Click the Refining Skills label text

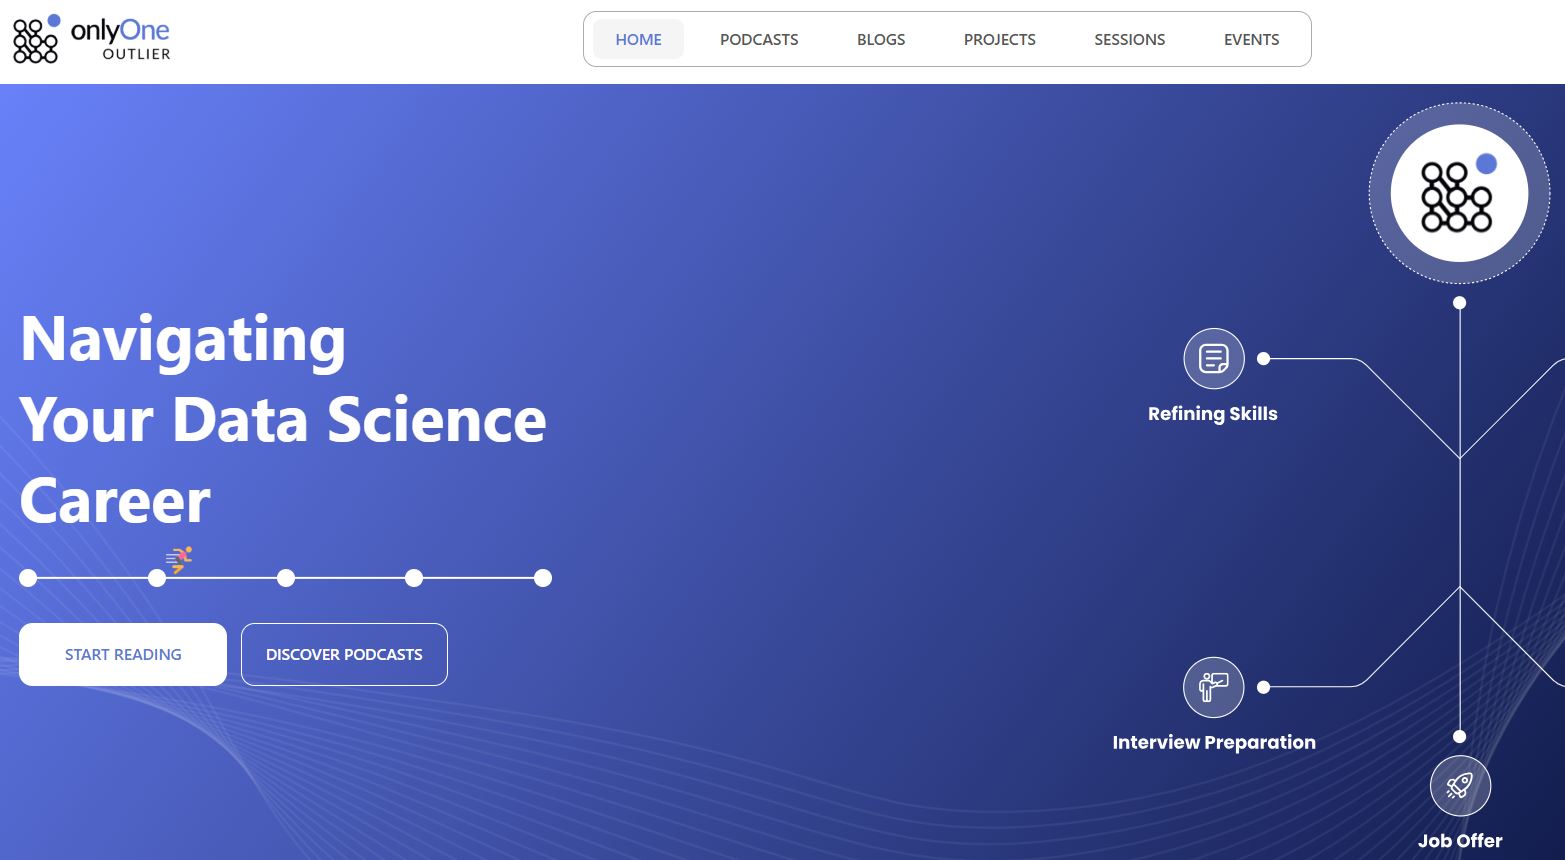(1213, 413)
